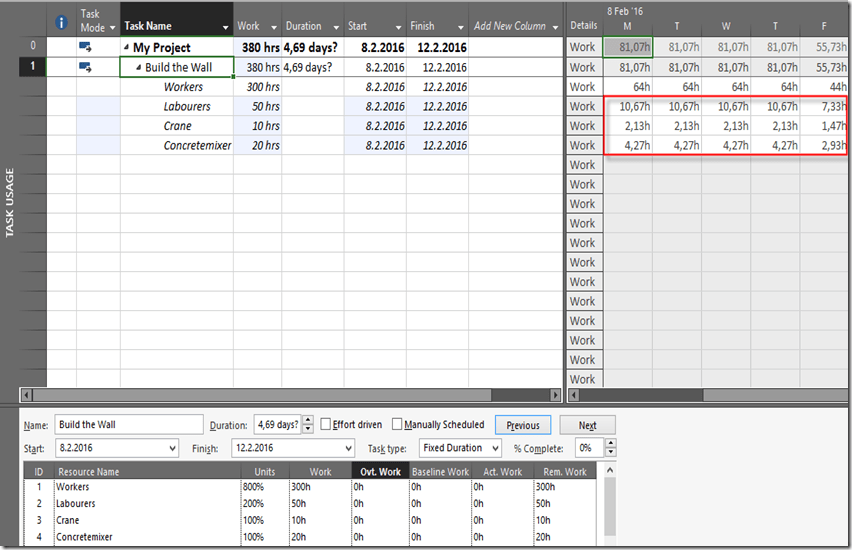Check the Manually Scheduled checkbox

(398, 425)
